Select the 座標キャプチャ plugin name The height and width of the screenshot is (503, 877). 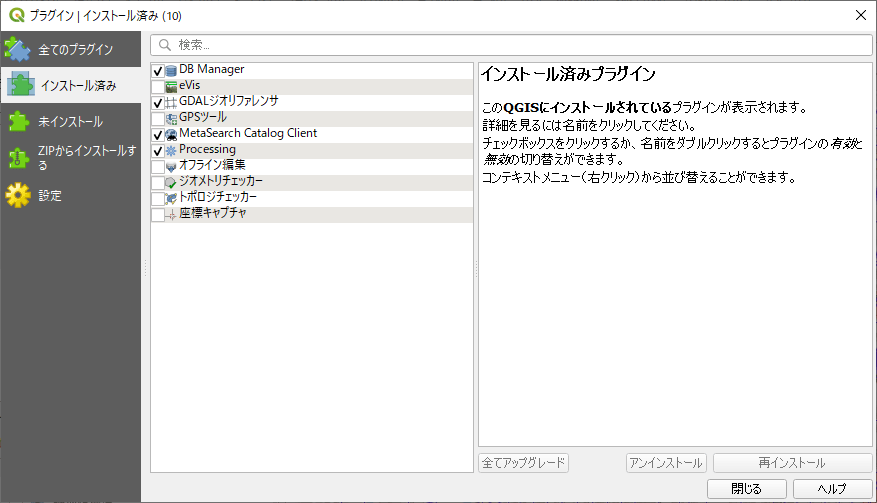click(213, 213)
